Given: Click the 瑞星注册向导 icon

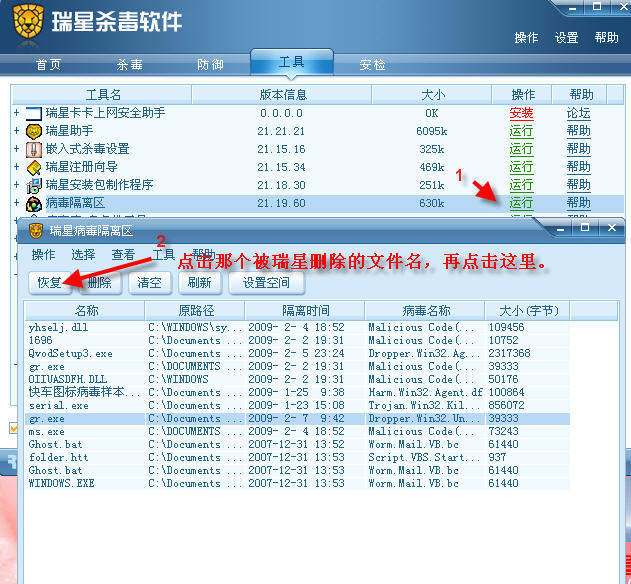Looking at the screenshot, I should [34, 168].
